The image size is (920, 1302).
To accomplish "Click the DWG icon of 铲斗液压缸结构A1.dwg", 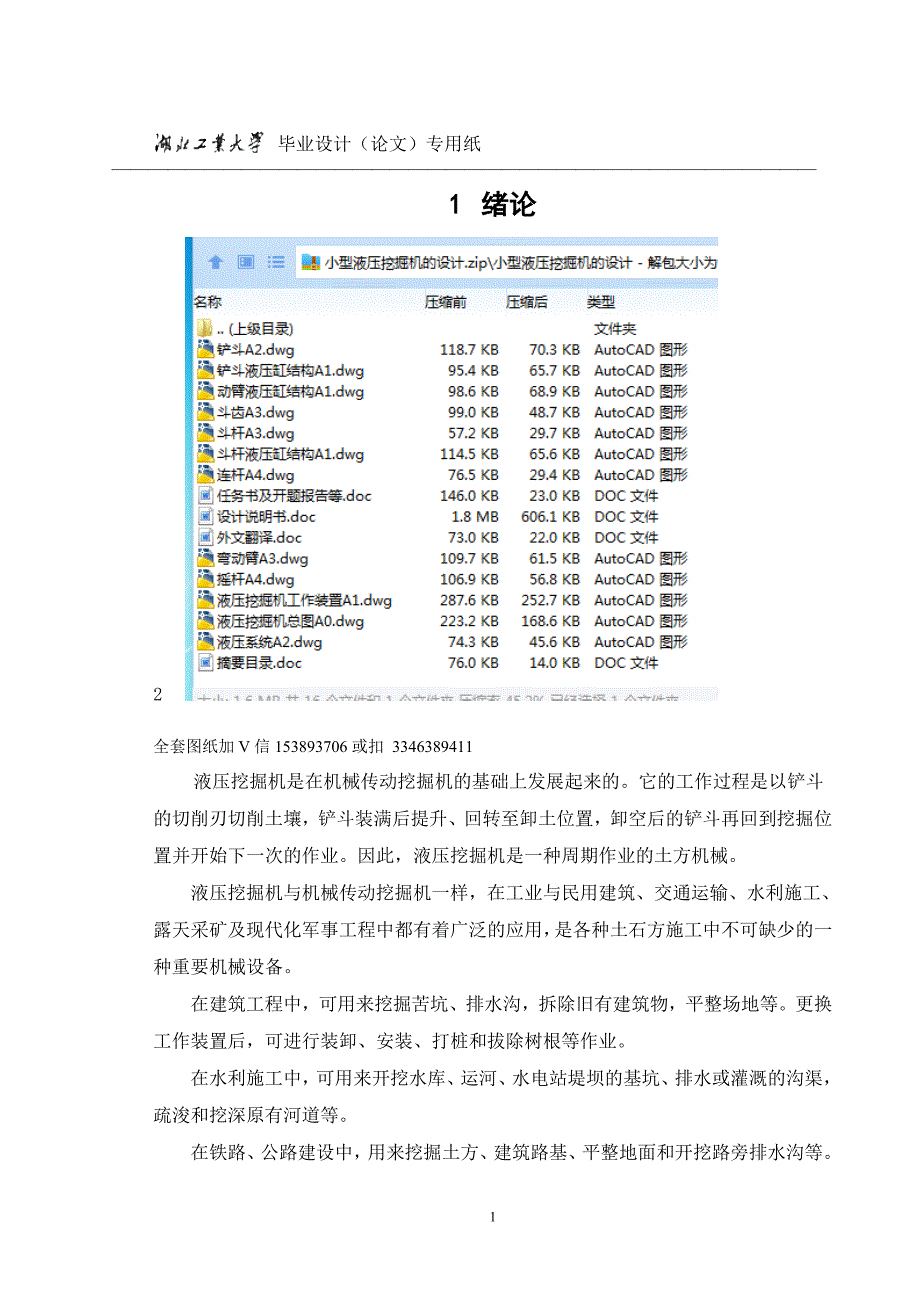I will (206, 371).
